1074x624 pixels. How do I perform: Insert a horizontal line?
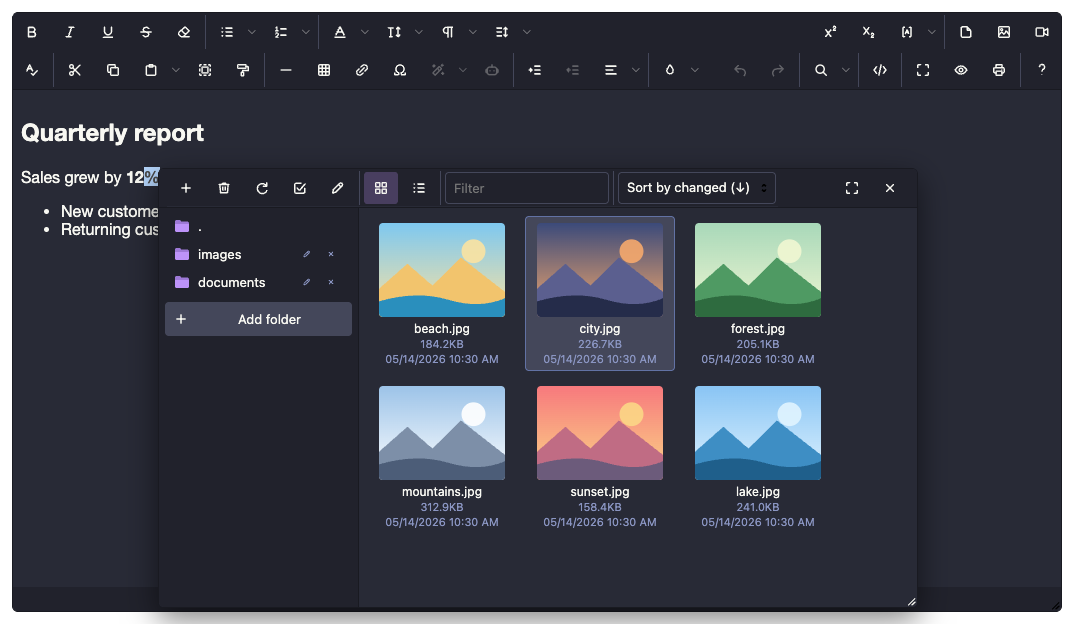pyautogui.click(x=286, y=70)
